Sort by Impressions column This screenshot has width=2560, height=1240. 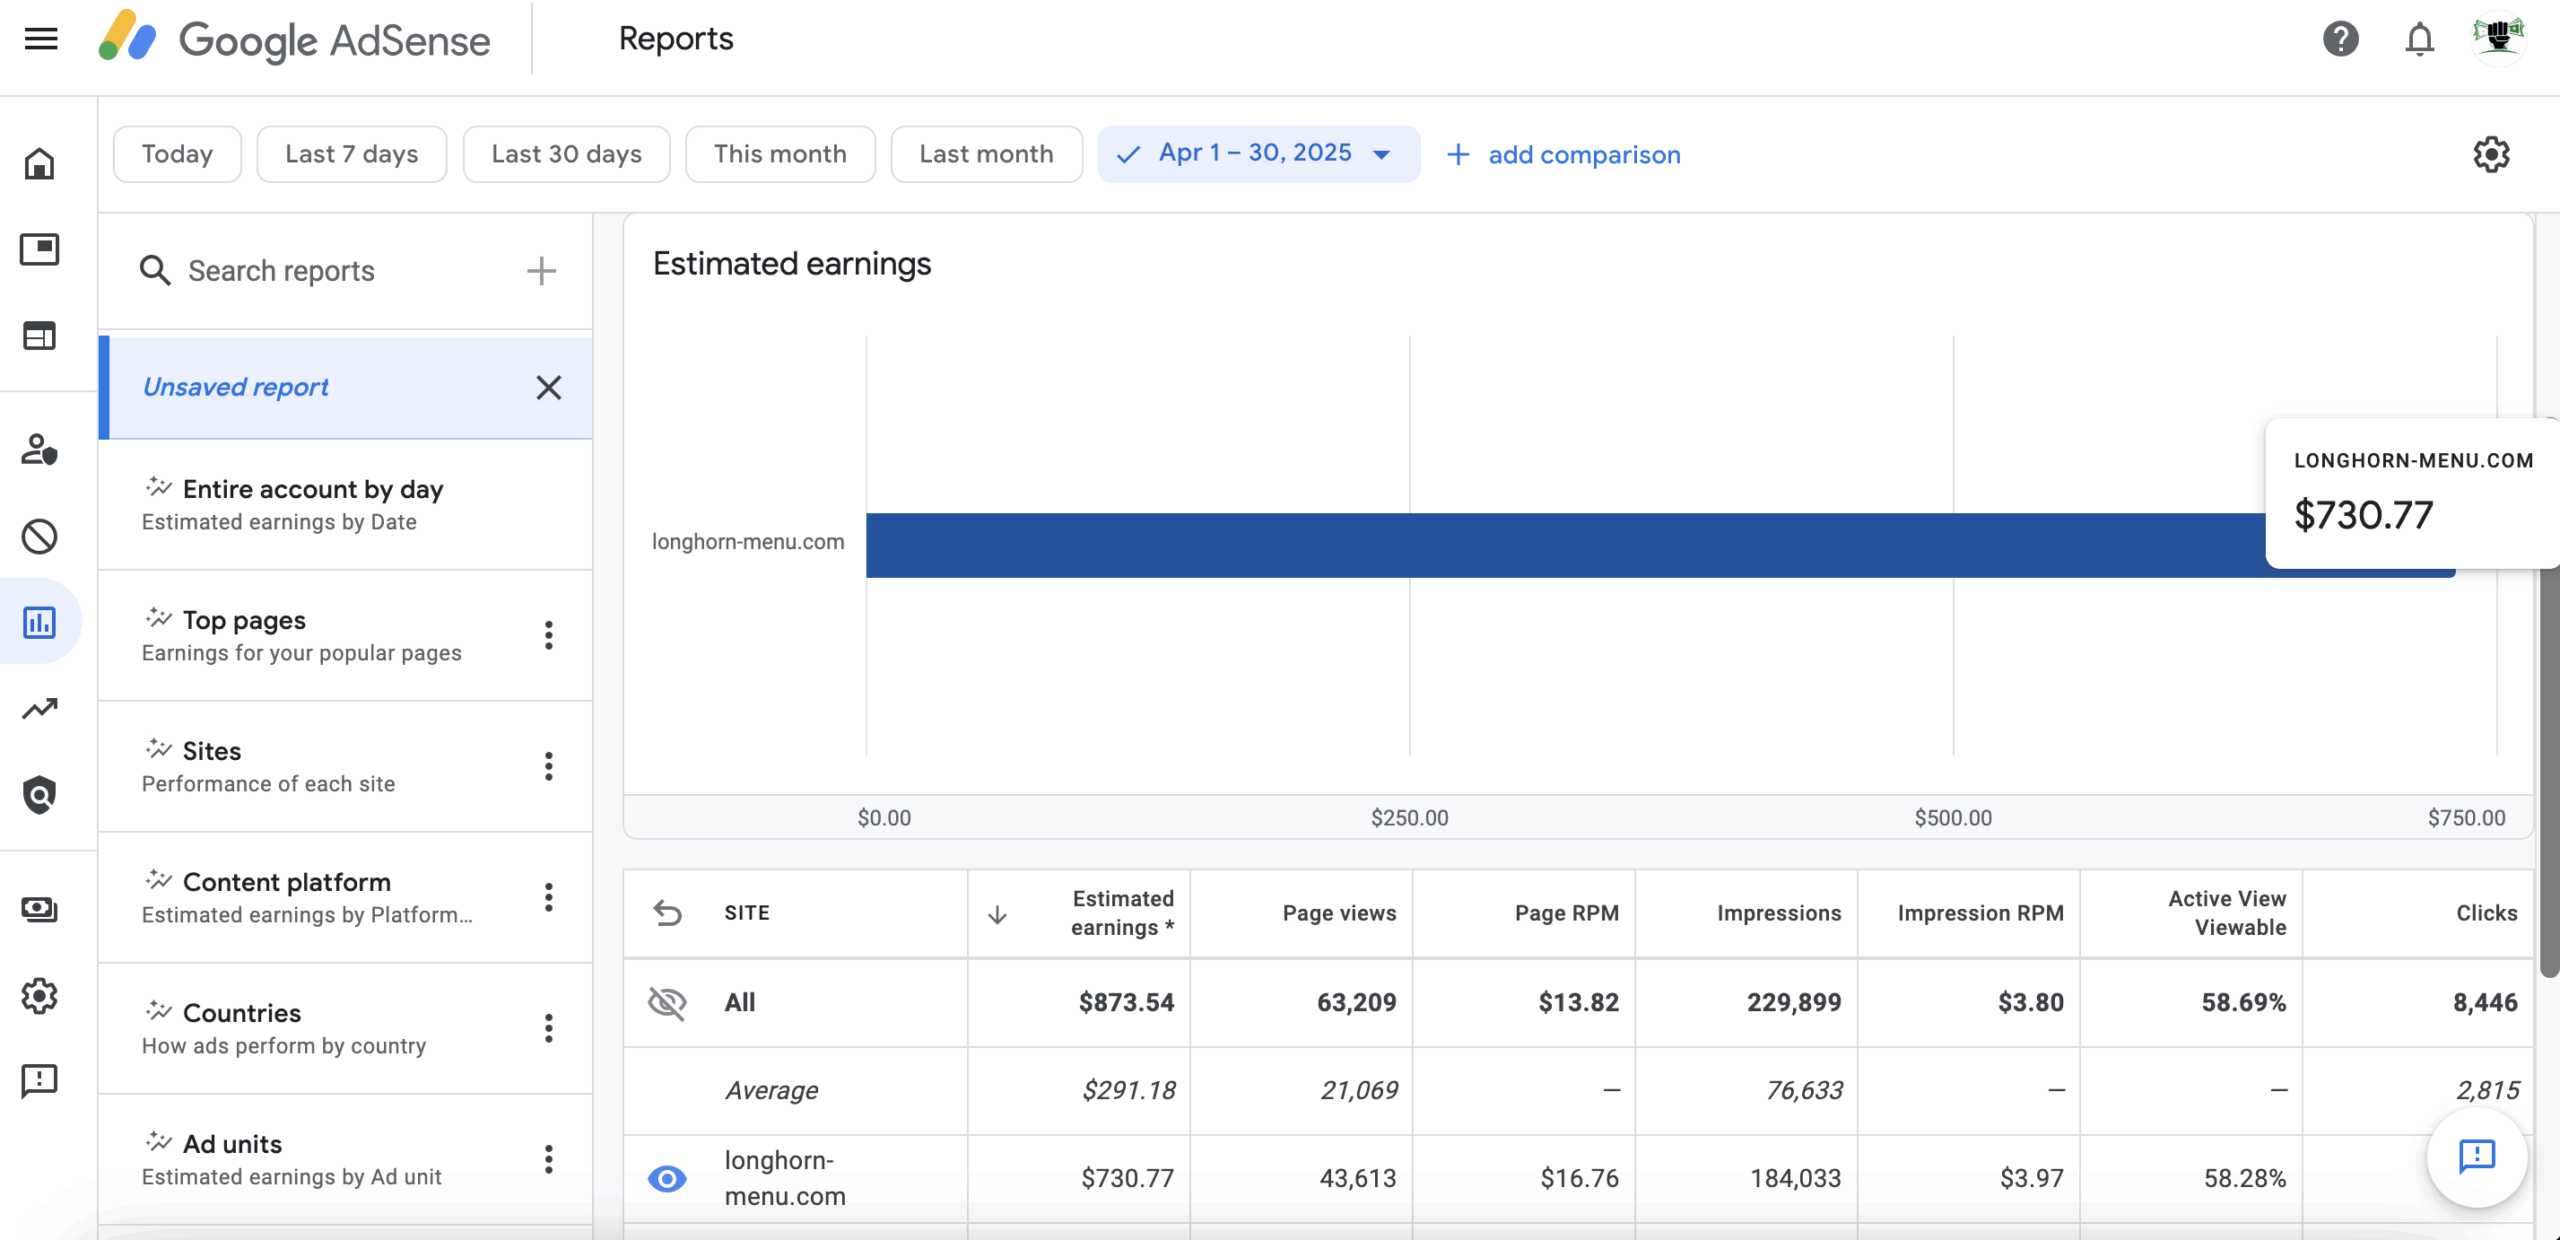coord(1778,912)
